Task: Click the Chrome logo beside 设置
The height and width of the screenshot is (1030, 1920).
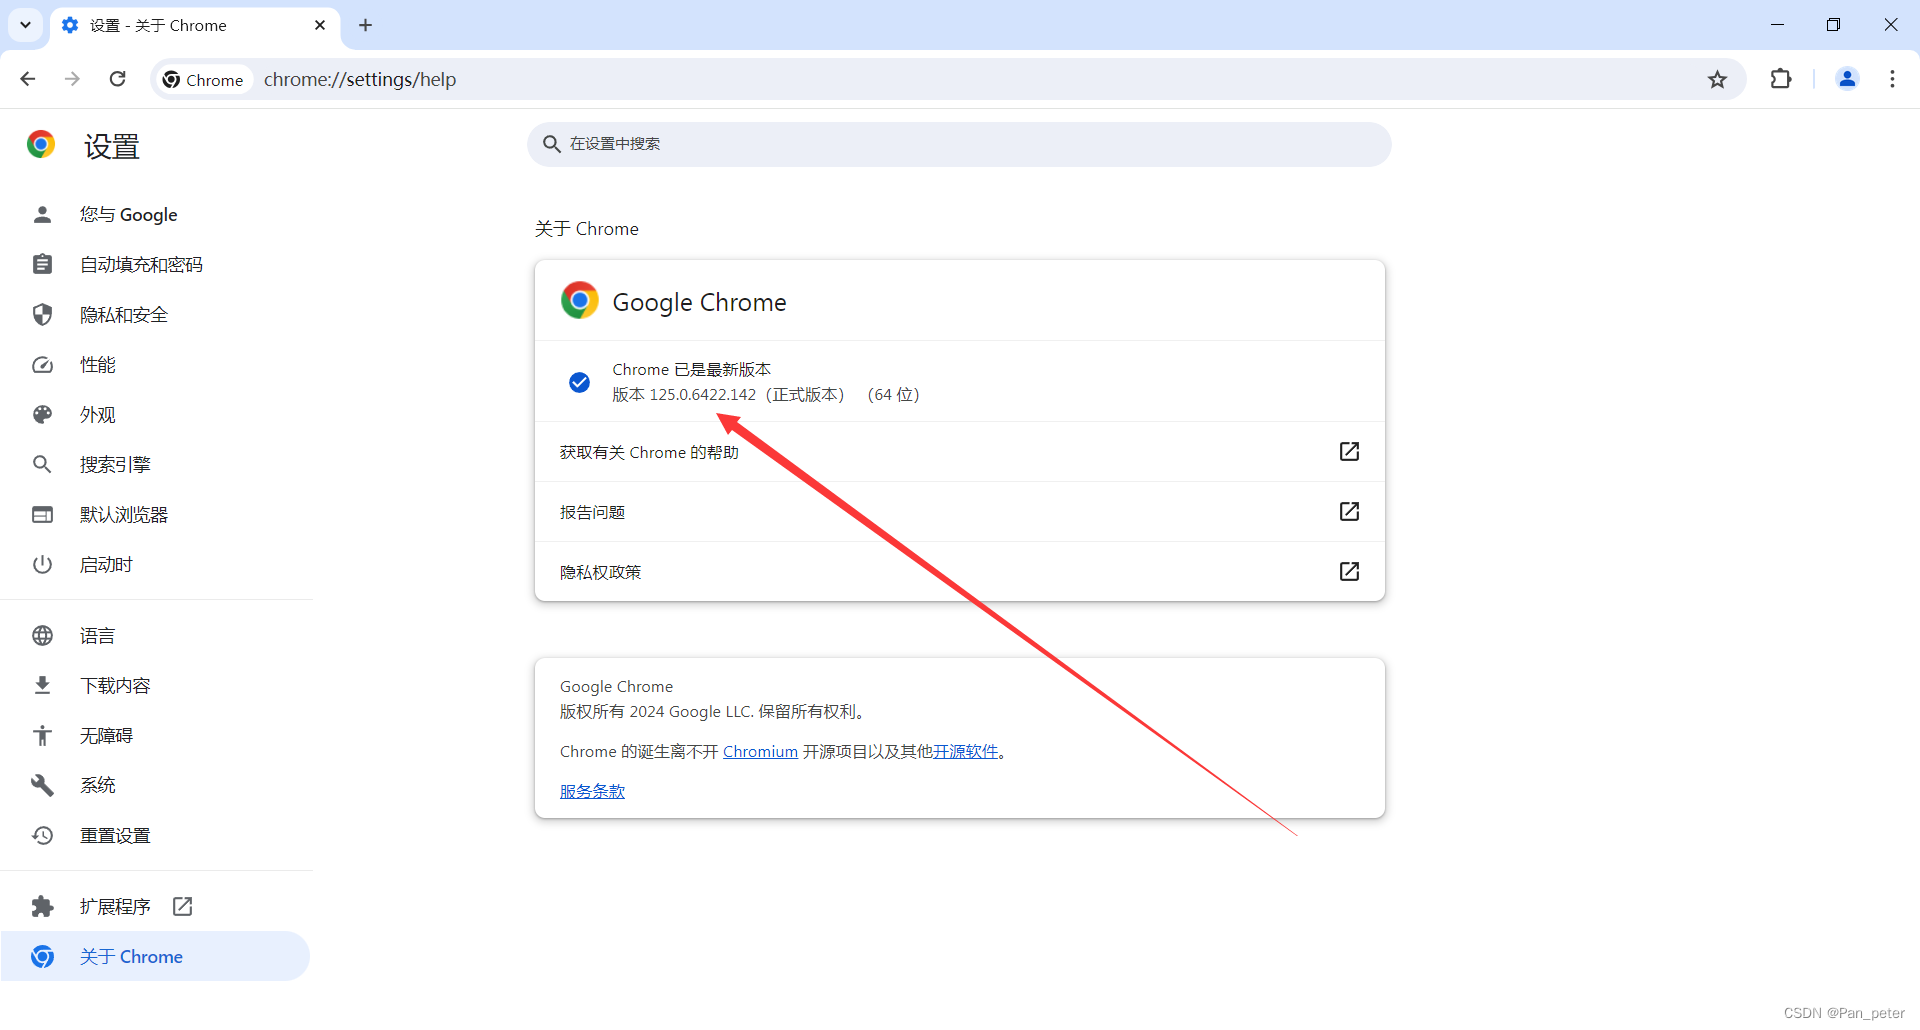Action: click(41, 145)
